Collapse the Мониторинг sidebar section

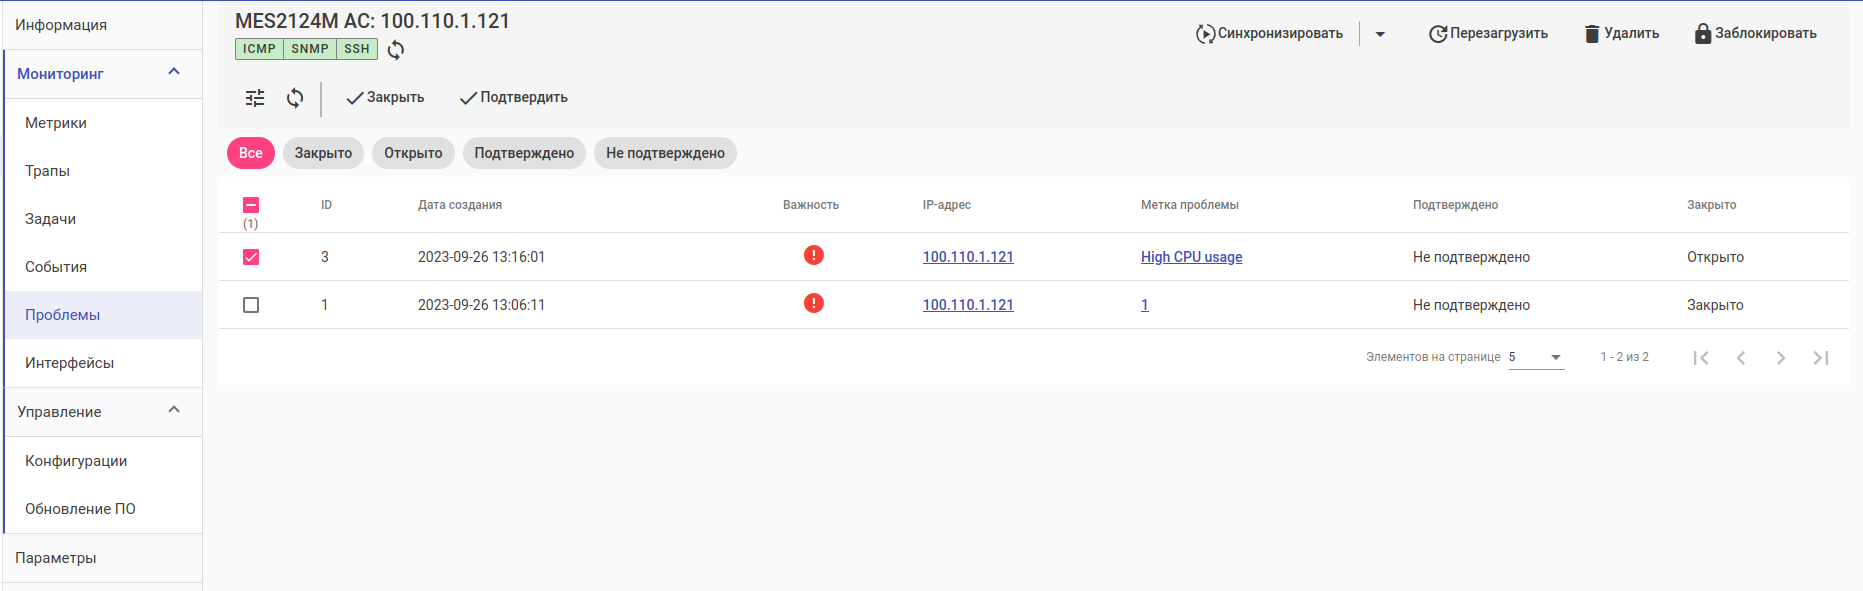point(174,72)
